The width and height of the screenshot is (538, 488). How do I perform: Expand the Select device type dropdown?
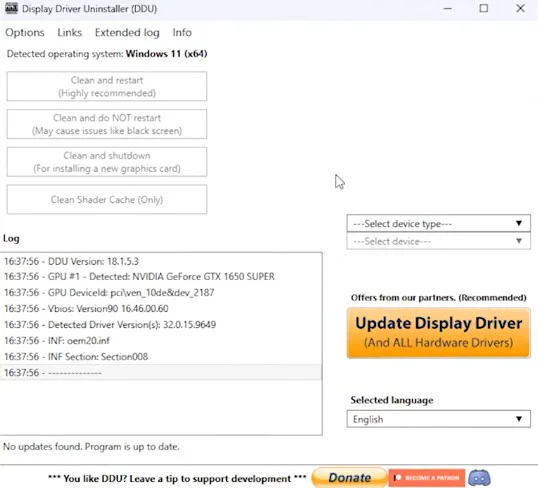[x=438, y=224]
